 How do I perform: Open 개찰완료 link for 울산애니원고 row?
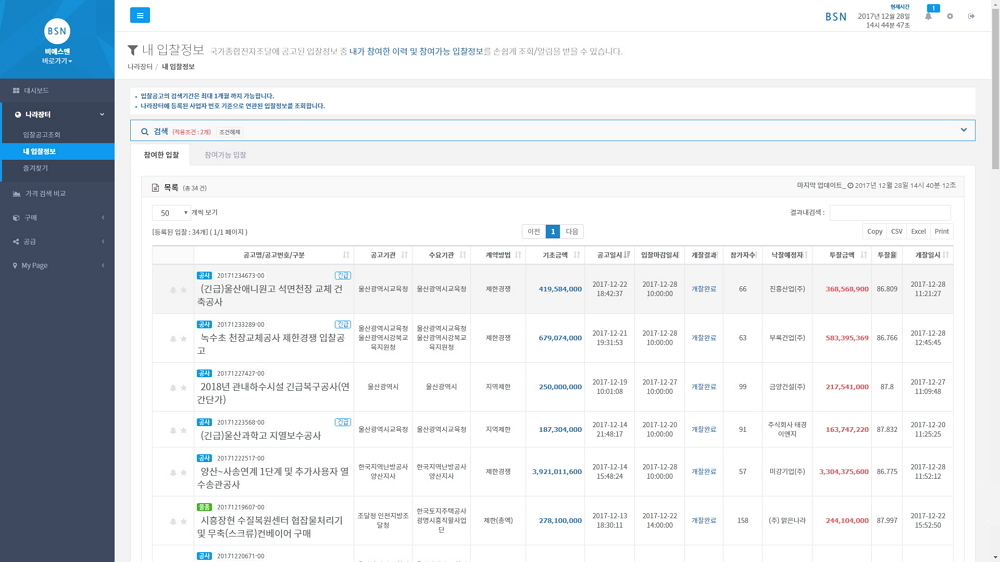tap(703, 289)
